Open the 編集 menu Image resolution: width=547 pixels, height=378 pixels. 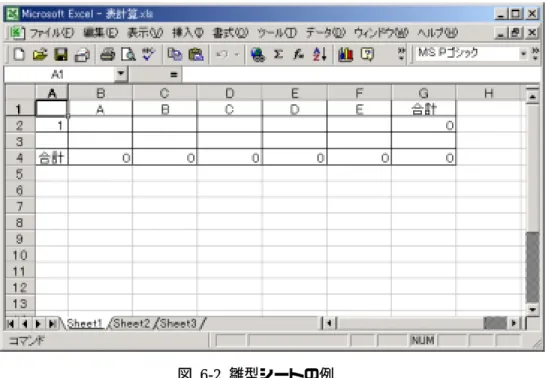click(x=100, y=33)
